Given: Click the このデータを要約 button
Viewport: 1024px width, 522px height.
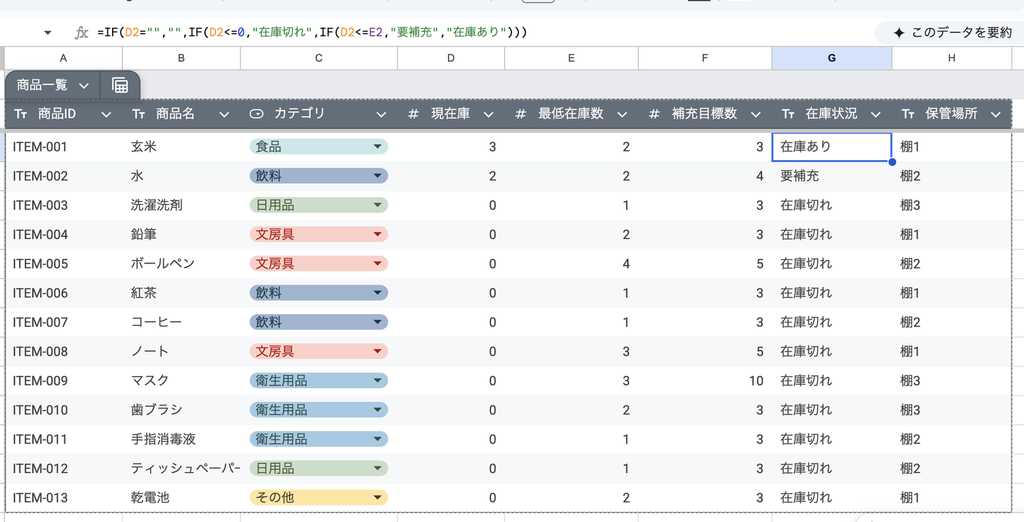Looking at the screenshot, I should coord(950,33).
